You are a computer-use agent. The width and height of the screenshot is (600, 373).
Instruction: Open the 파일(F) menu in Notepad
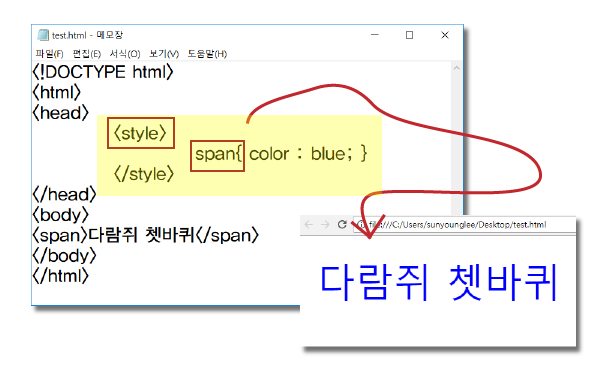(x=49, y=54)
